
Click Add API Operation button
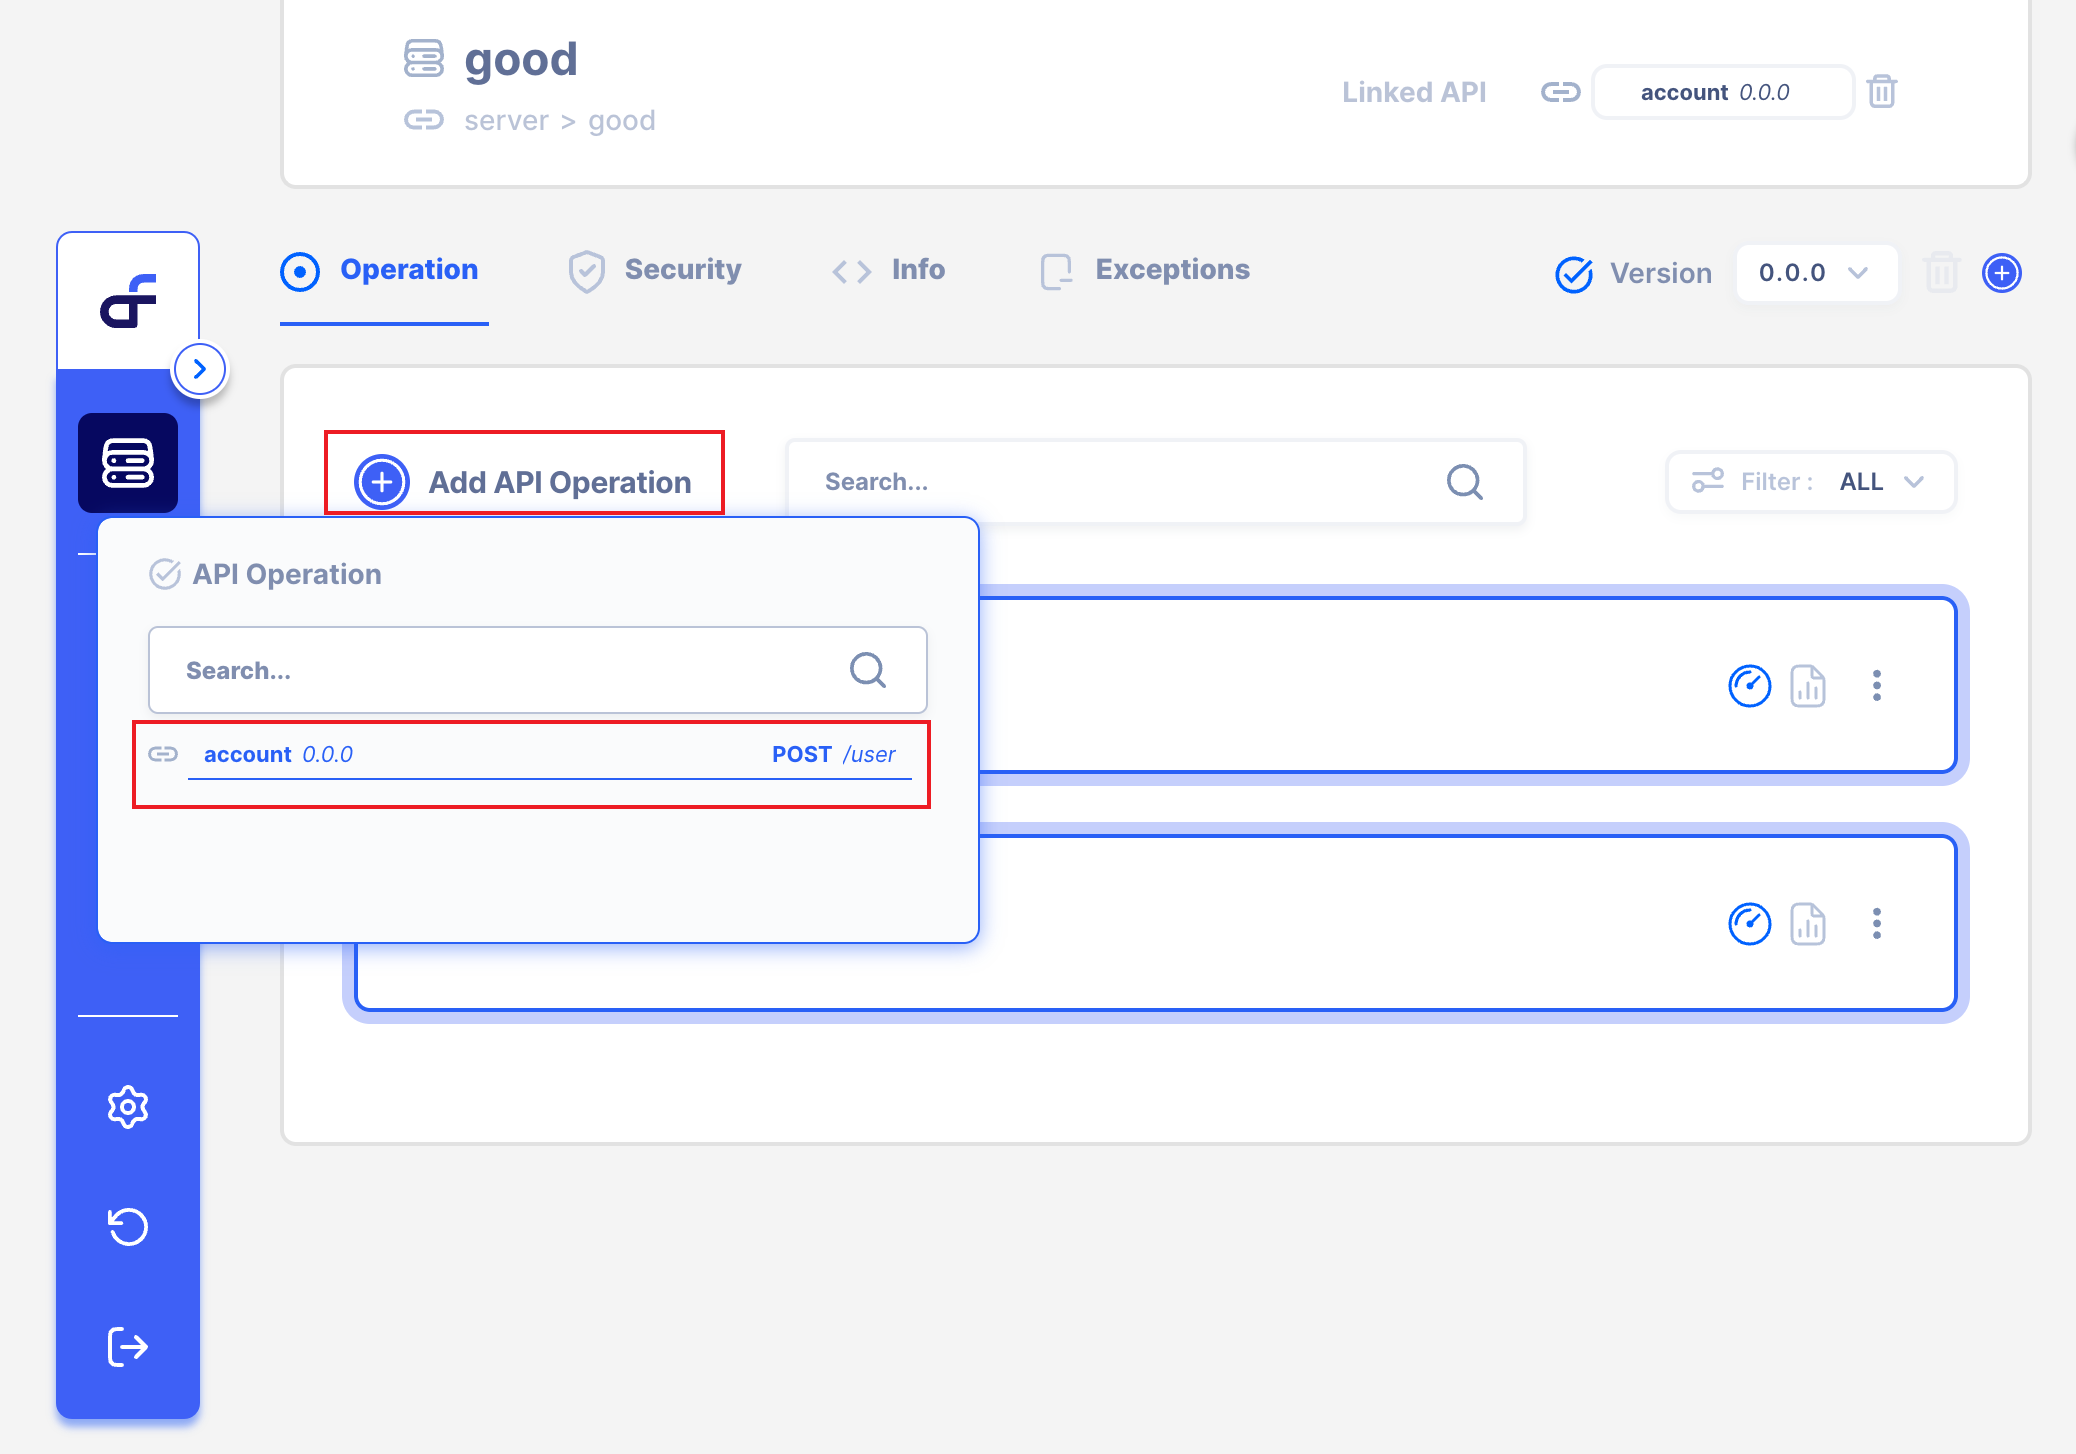522,483
